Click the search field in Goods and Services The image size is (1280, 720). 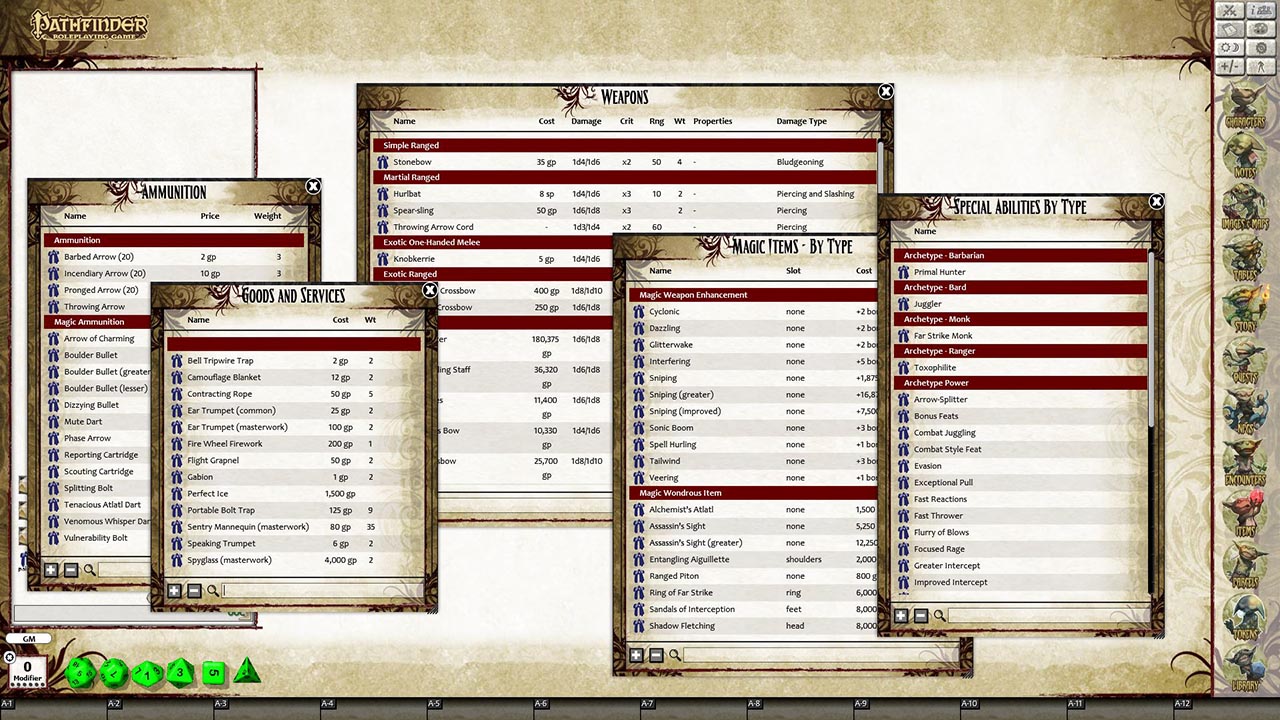(x=320, y=591)
